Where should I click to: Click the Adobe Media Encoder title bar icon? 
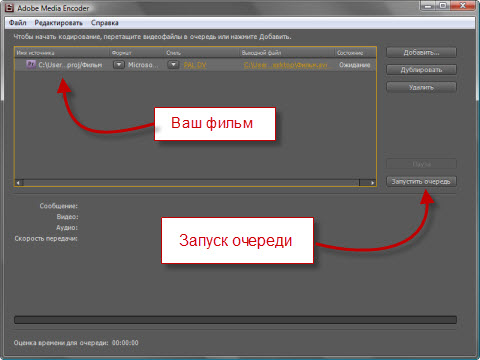9,8
